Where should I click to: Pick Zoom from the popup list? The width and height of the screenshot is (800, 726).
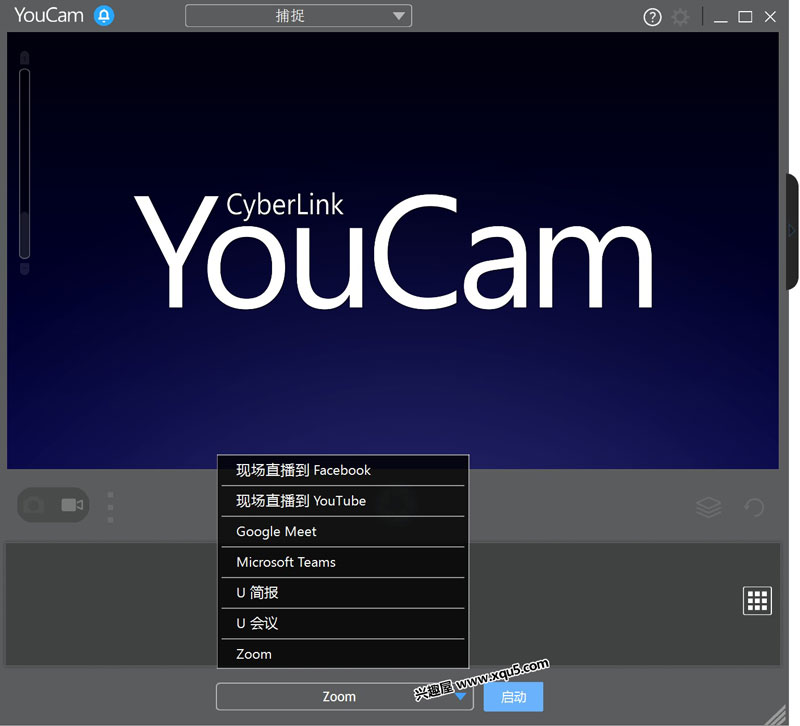(x=343, y=654)
